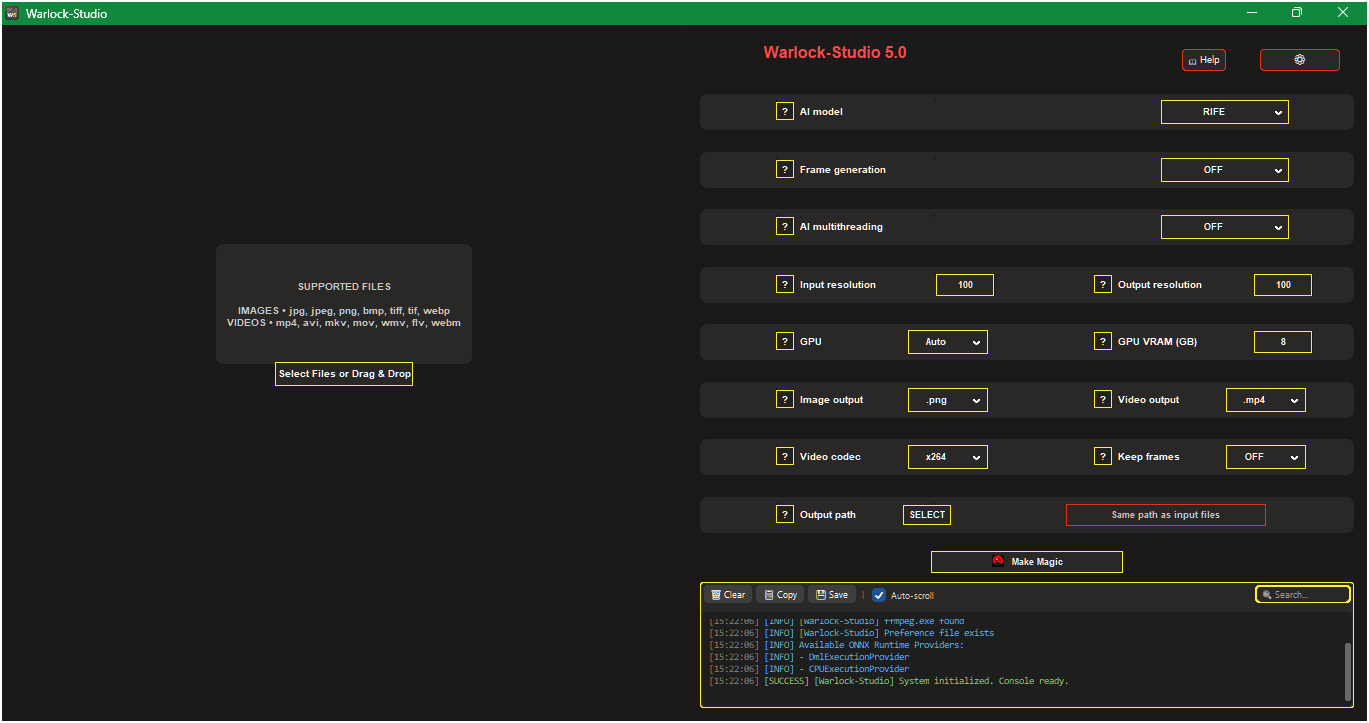Click the SELECT output path button
The image size is (1369, 723).
(927, 515)
